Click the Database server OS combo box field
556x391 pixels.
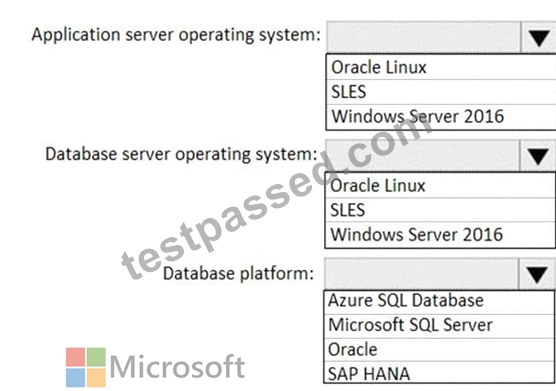click(423, 156)
